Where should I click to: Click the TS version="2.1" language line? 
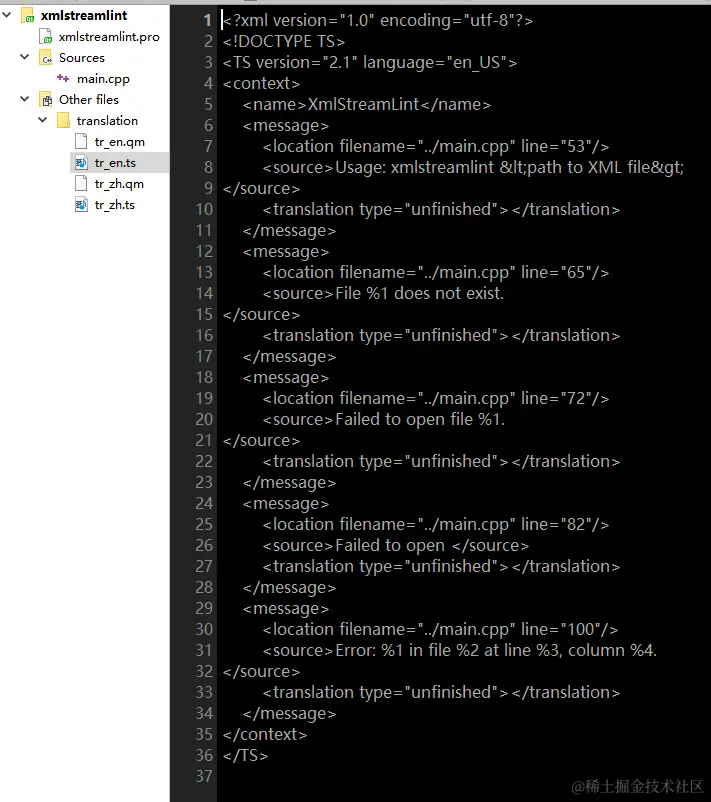click(x=370, y=62)
